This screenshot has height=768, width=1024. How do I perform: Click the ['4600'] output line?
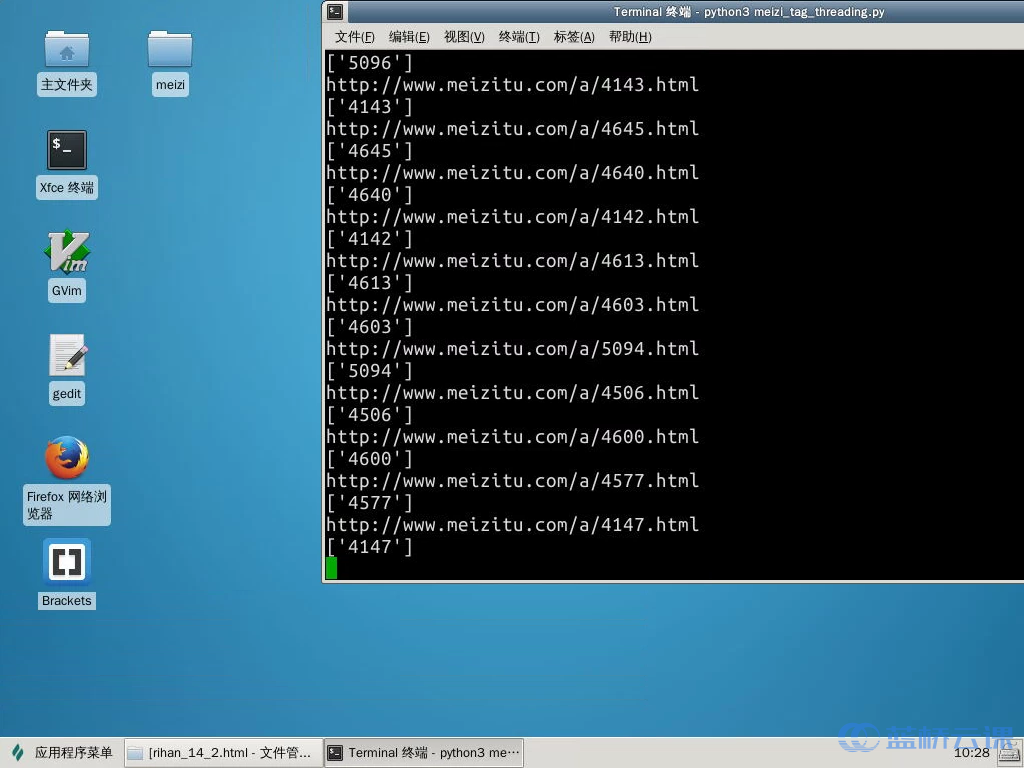370,458
